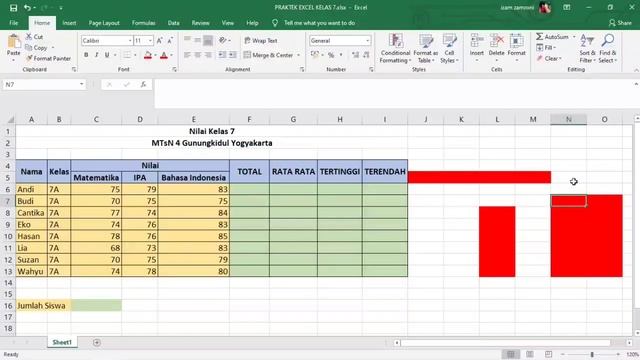
Task: Click the Name Box showing N7
Action: [x=44, y=84]
